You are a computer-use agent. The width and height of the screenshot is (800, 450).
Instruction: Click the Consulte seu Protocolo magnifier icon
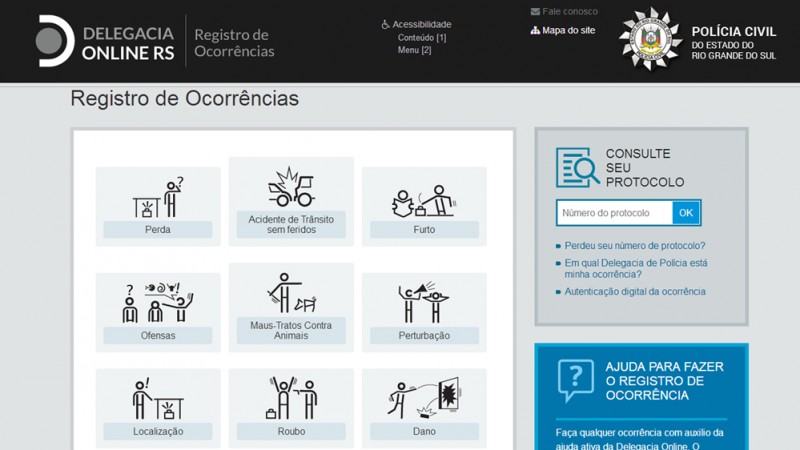pyautogui.click(x=577, y=168)
